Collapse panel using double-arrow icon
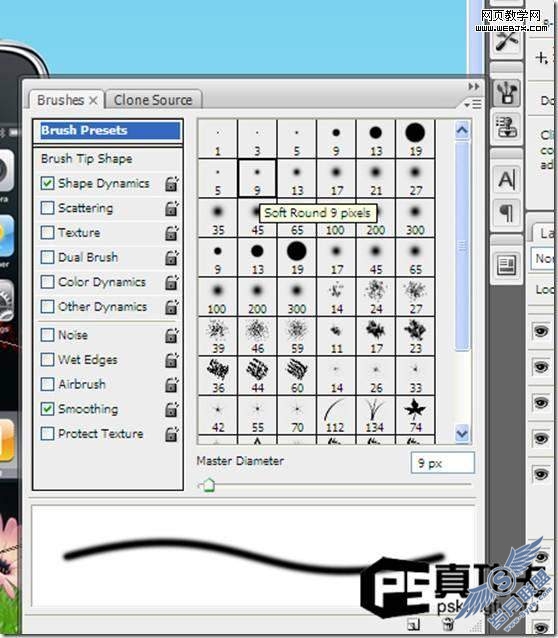 tap(473, 86)
